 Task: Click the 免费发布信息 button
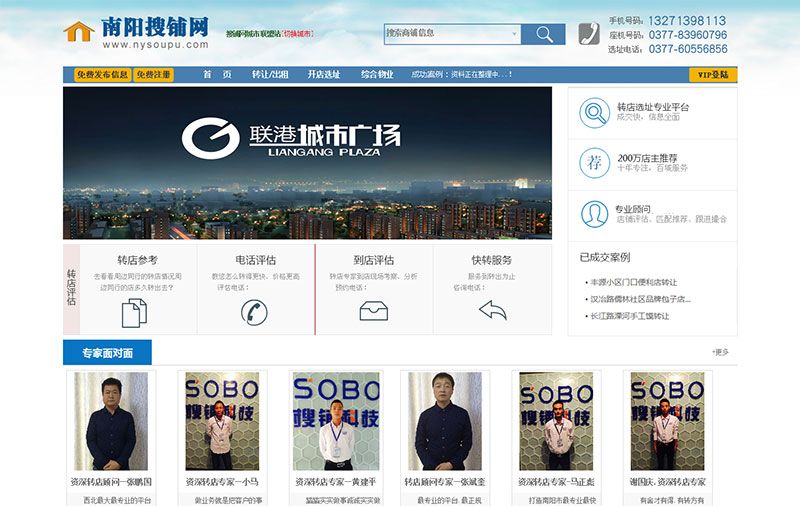pyautogui.click(x=102, y=75)
